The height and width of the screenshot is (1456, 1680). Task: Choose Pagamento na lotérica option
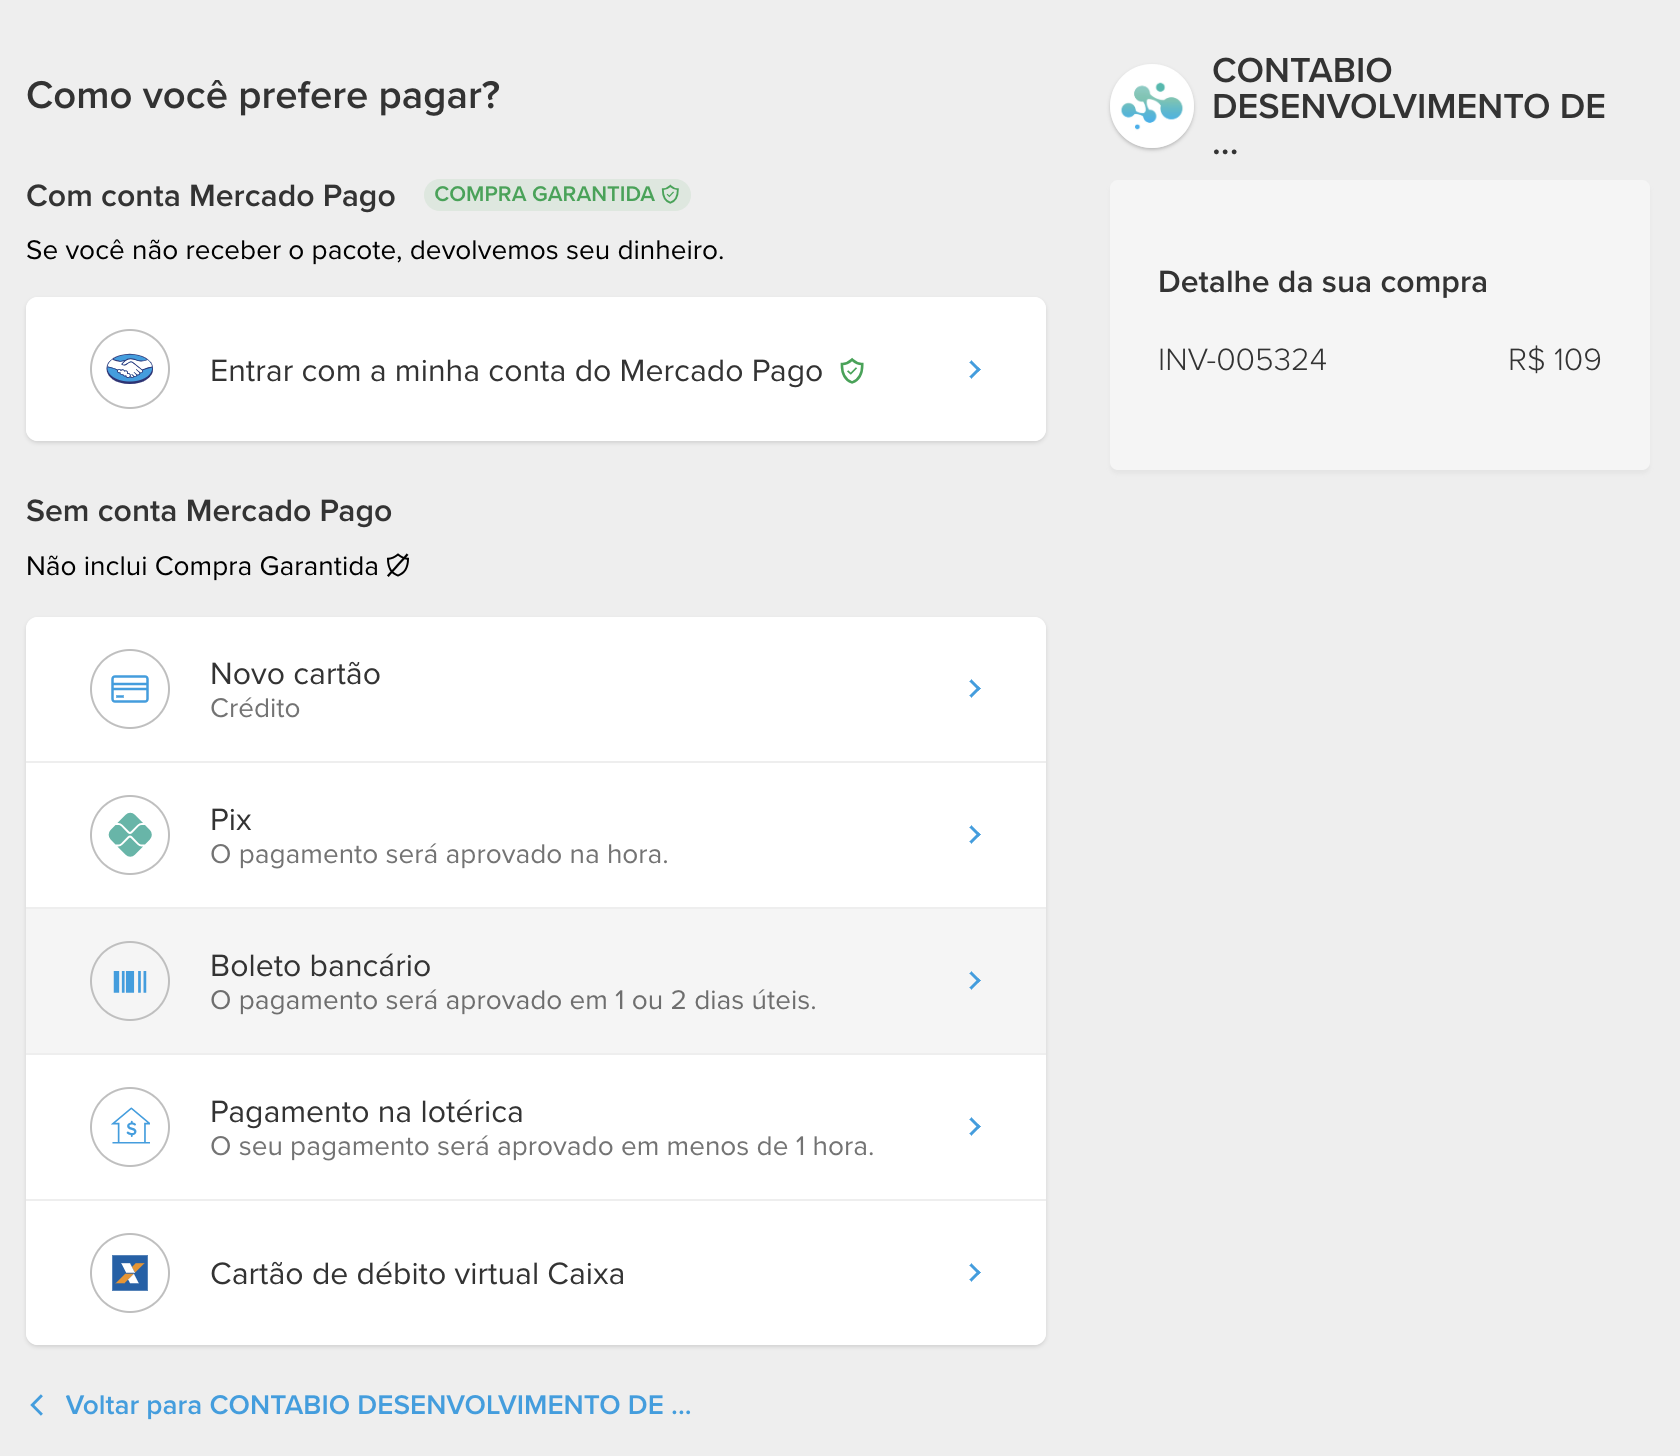coord(536,1127)
